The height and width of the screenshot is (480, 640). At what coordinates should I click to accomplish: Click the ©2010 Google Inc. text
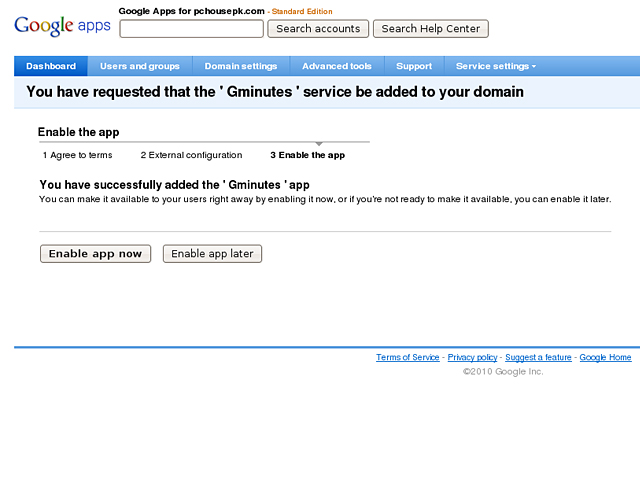[503, 371]
